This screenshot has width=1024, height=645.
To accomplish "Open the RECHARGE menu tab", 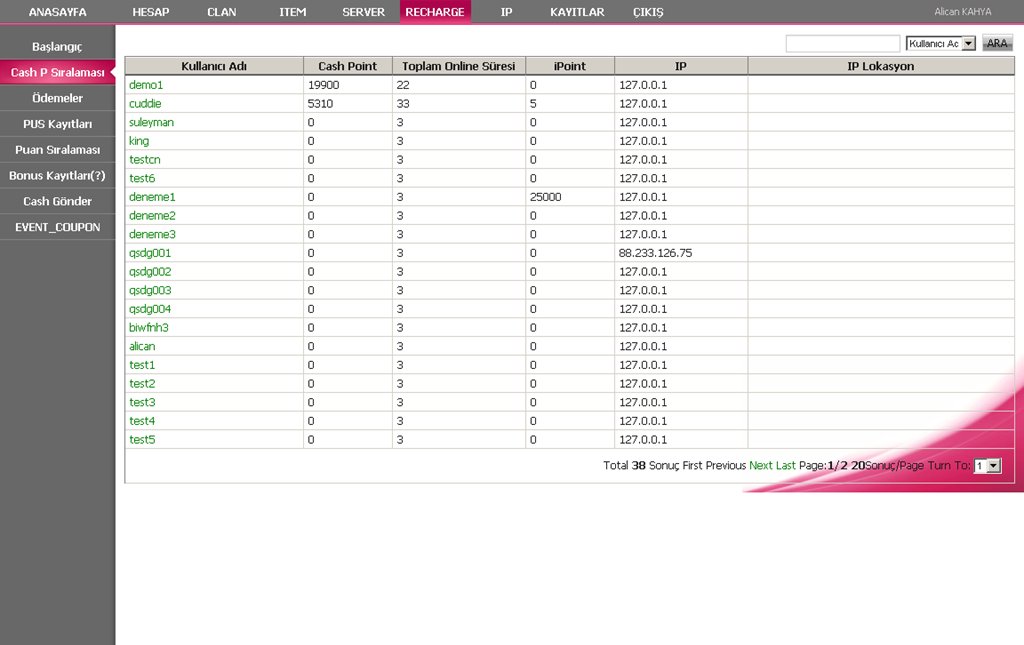I will 435,12.
